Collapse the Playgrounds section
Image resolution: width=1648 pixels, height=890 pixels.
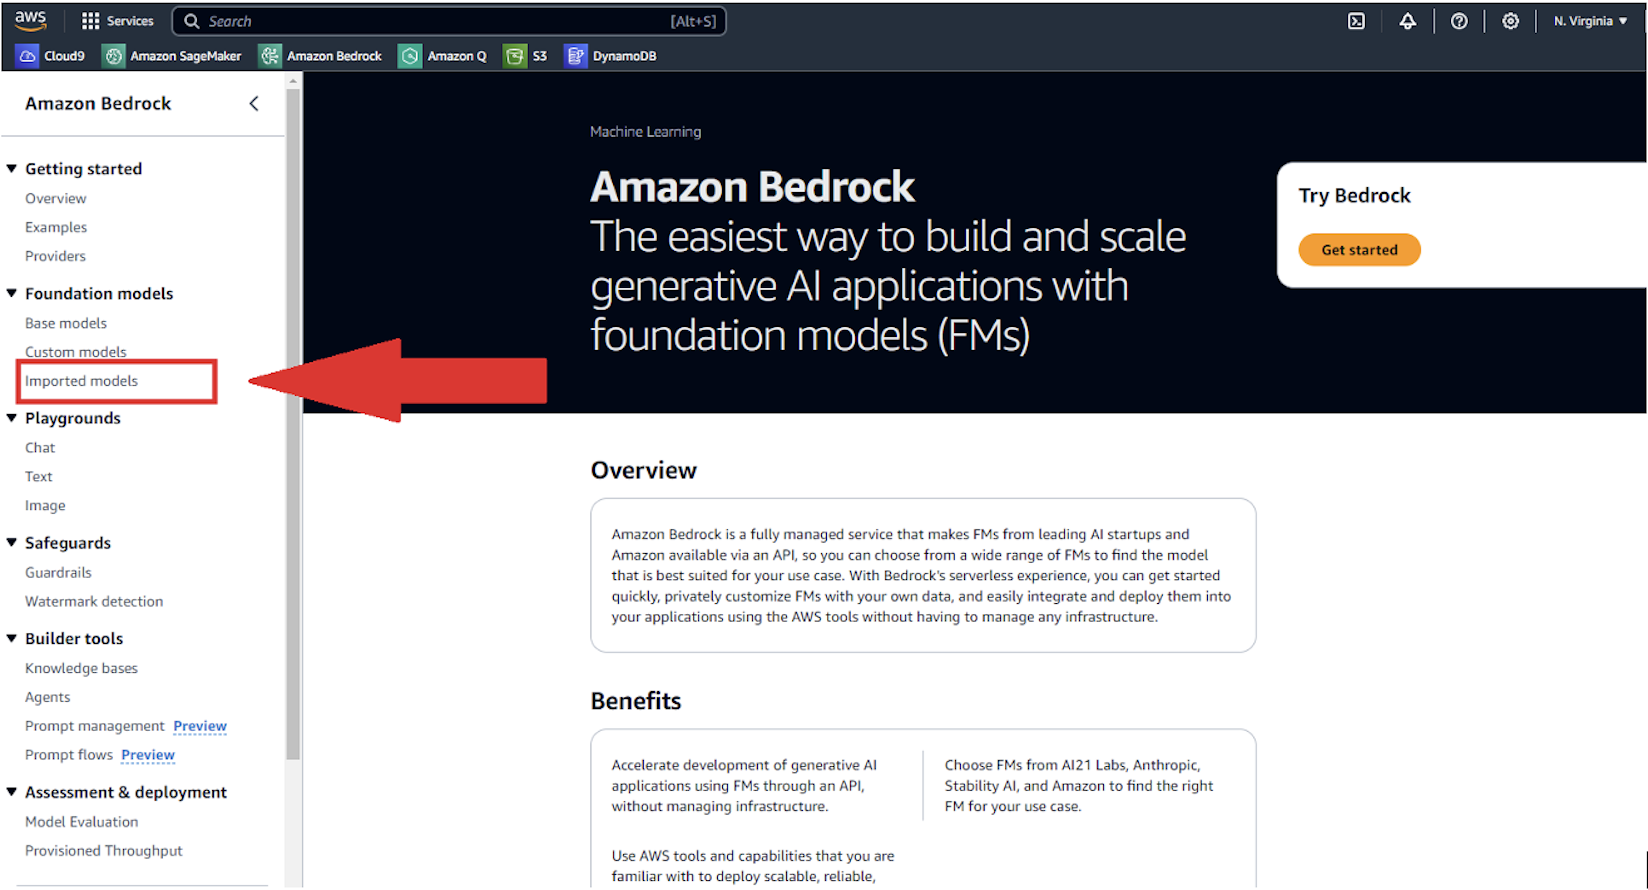pos(12,418)
